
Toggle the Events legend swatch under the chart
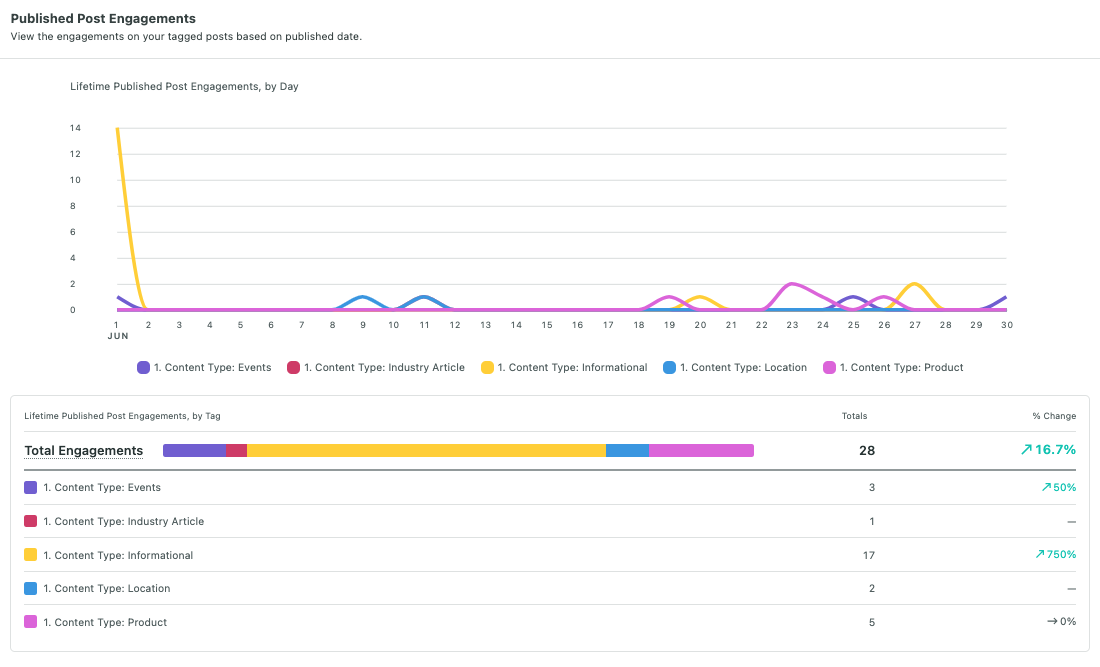[143, 368]
